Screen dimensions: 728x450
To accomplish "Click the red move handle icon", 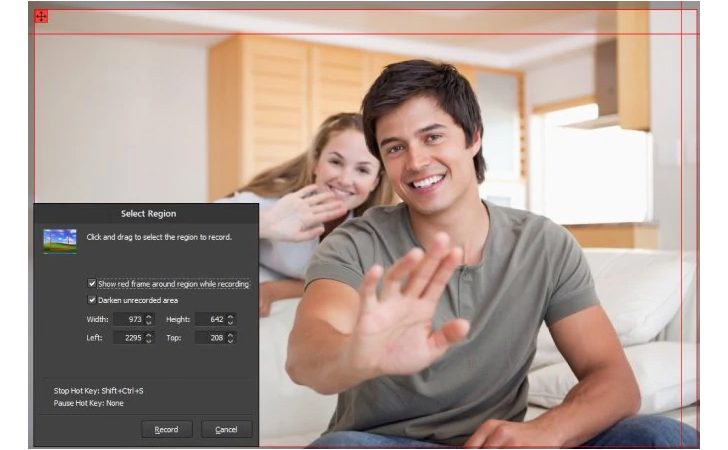I will tap(41, 17).
